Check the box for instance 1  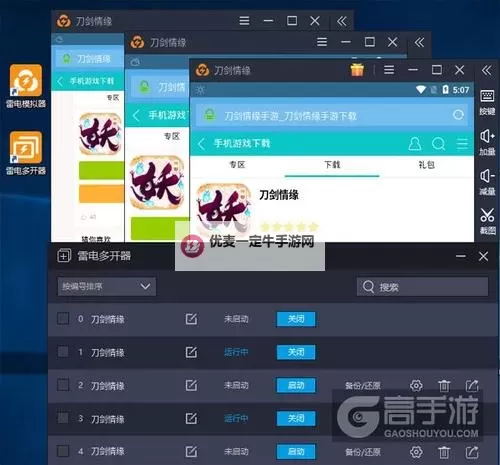click(63, 352)
